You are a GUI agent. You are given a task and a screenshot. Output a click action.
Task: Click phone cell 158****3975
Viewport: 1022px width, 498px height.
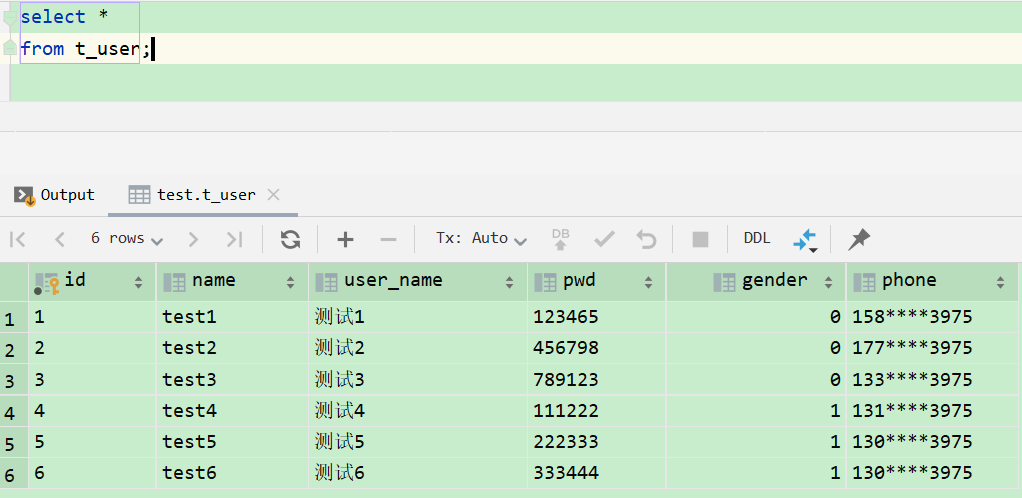(x=932, y=317)
